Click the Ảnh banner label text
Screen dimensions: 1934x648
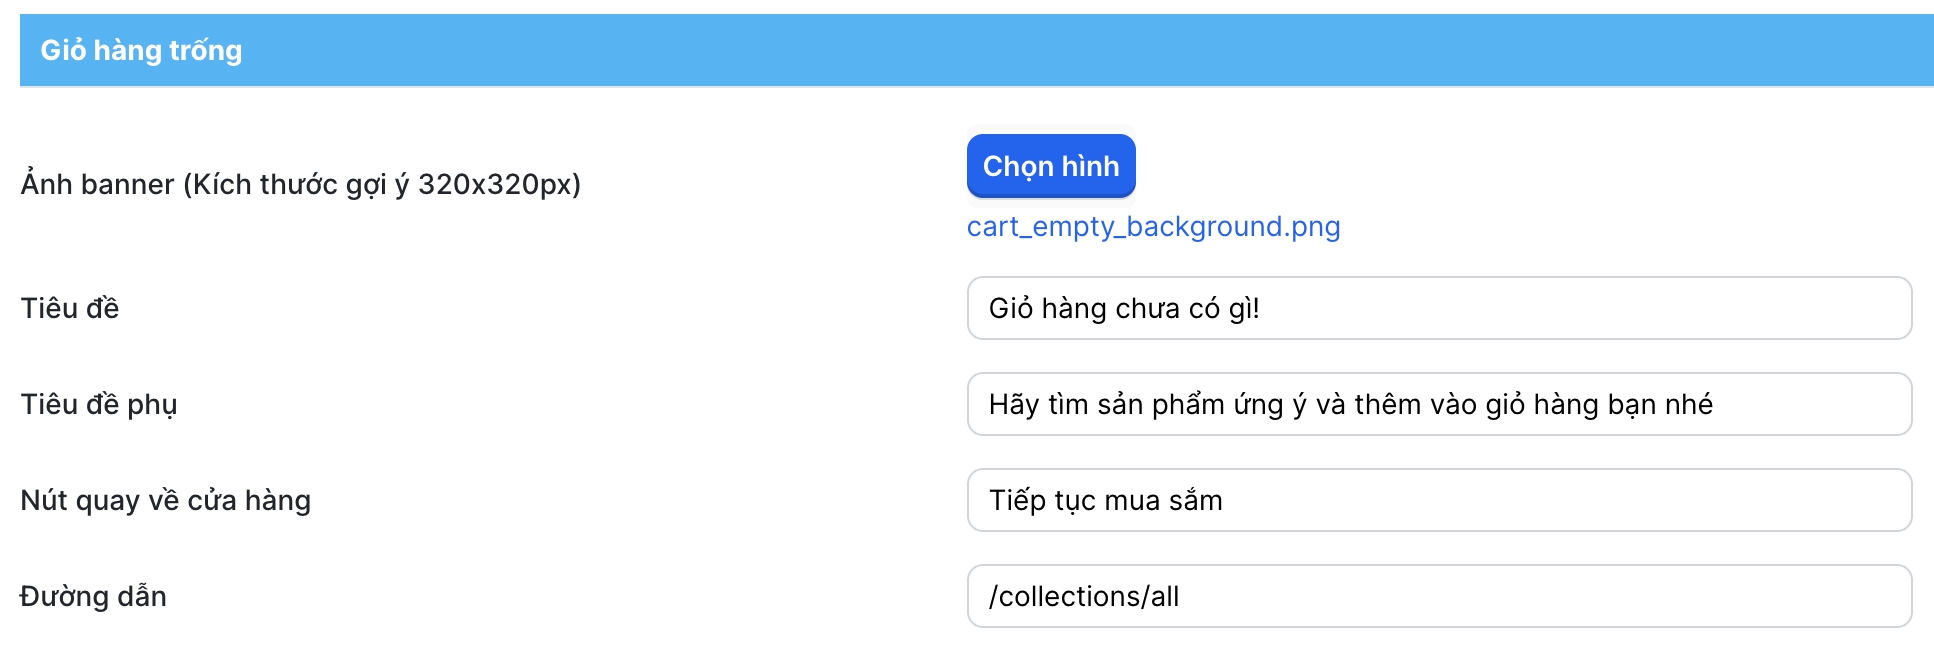point(300,184)
